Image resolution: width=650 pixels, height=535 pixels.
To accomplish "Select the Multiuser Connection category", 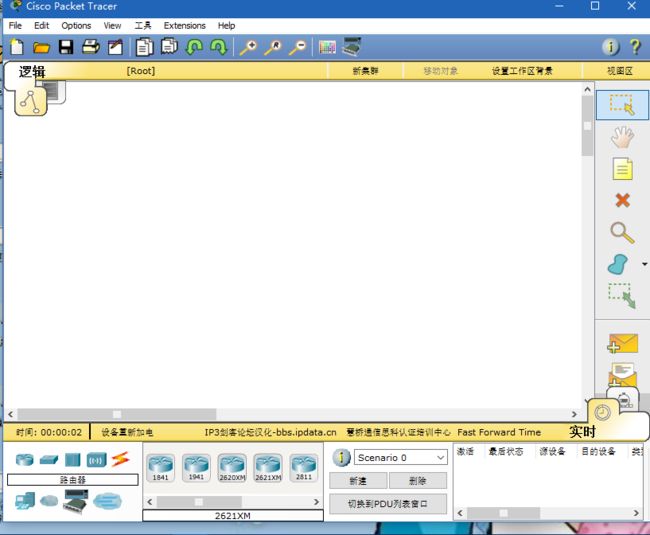I will [107, 501].
